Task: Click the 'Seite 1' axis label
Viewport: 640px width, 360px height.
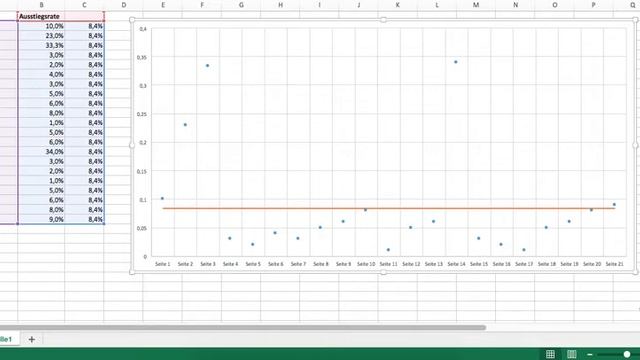Action: point(162,264)
